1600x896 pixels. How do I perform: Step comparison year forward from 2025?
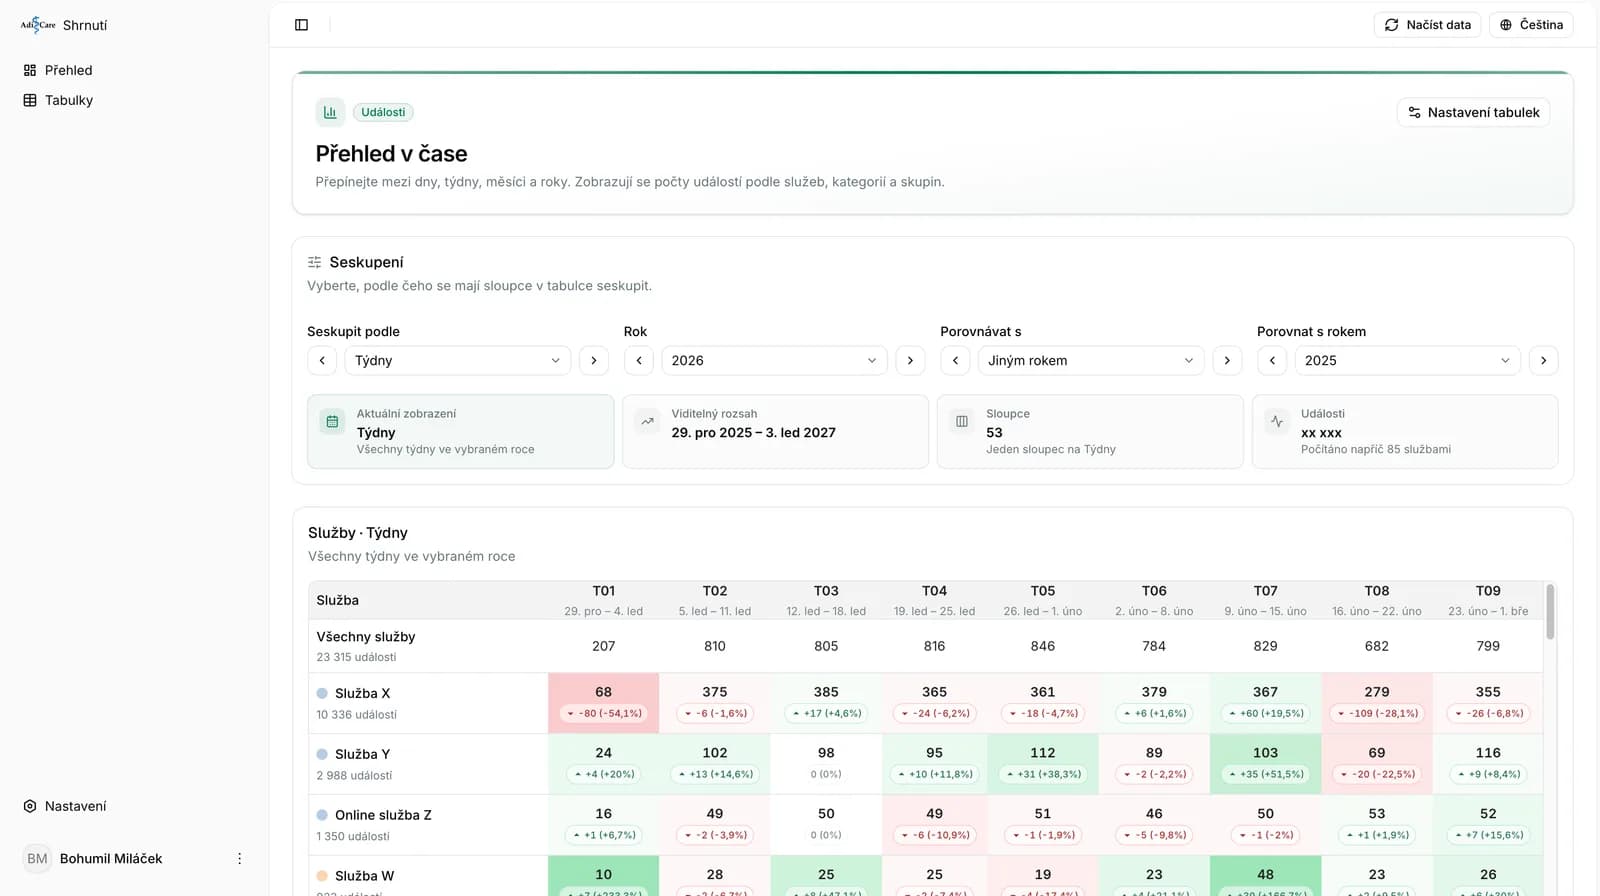1543,361
